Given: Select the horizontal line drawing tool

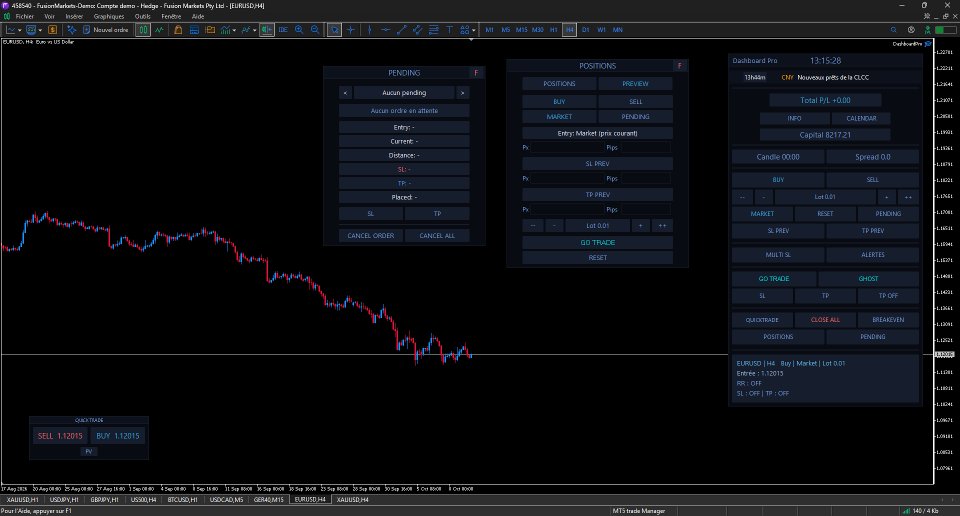Looking at the screenshot, I should (386, 29).
